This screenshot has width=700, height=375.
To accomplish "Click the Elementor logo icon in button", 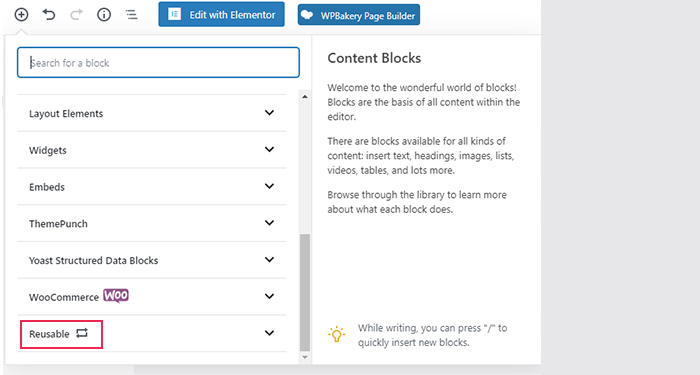I will click(174, 14).
